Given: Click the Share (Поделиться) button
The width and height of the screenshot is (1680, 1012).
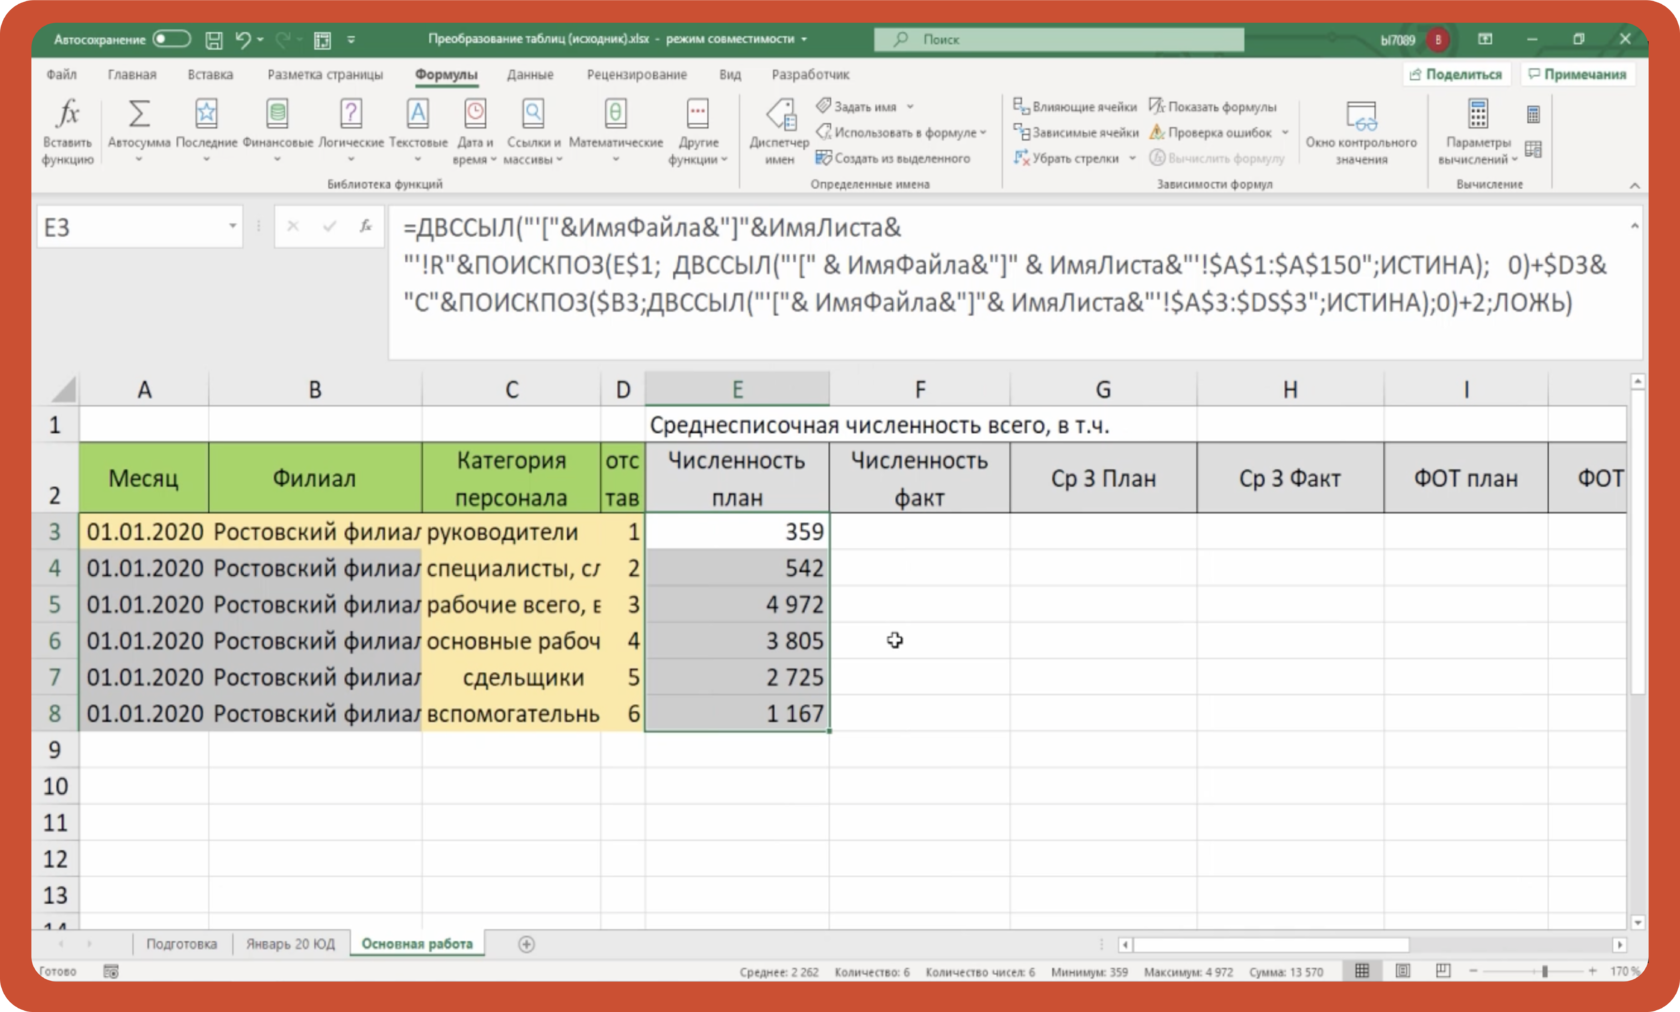Looking at the screenshot, I should (1456, 74).
